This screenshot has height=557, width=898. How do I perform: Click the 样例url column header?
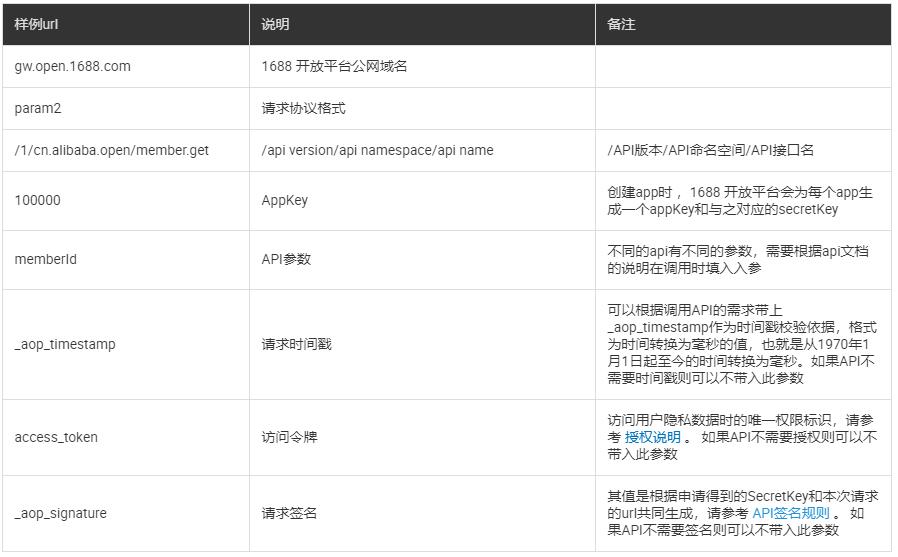(x=126, y=24)
